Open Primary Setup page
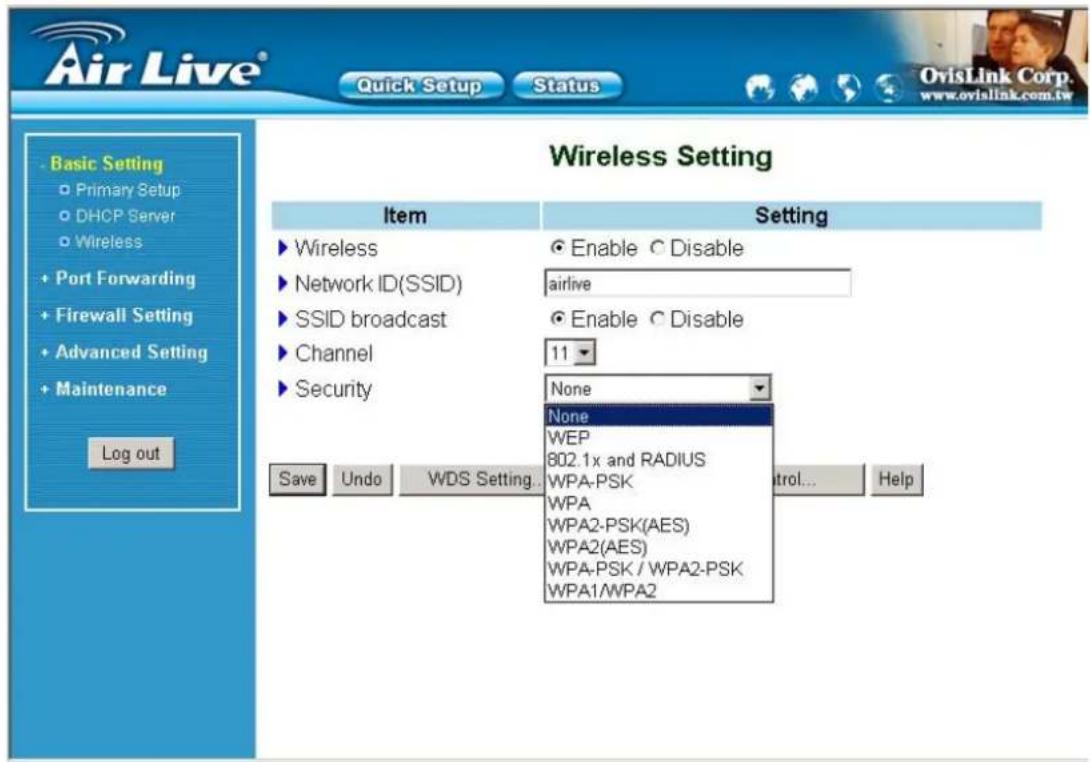 coord(128,190)
